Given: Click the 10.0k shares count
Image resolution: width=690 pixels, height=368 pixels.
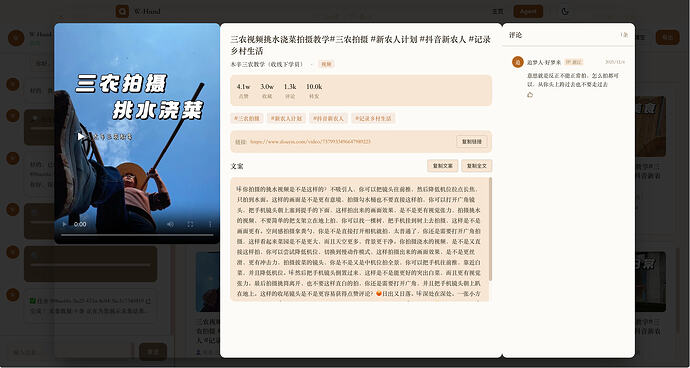Looking at the screenshot, I should 314,87.
